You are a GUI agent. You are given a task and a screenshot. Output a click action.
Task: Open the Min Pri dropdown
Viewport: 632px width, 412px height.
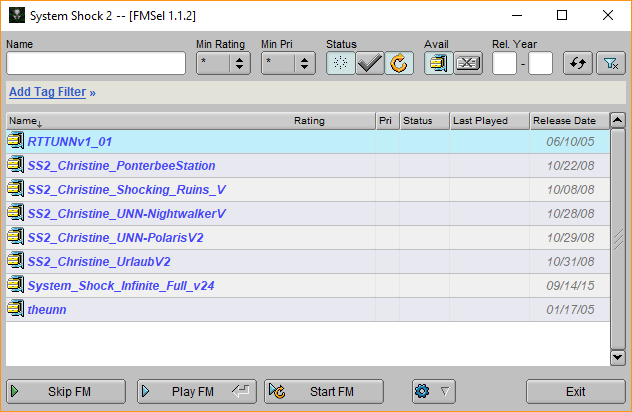click(x=288, y=63)
